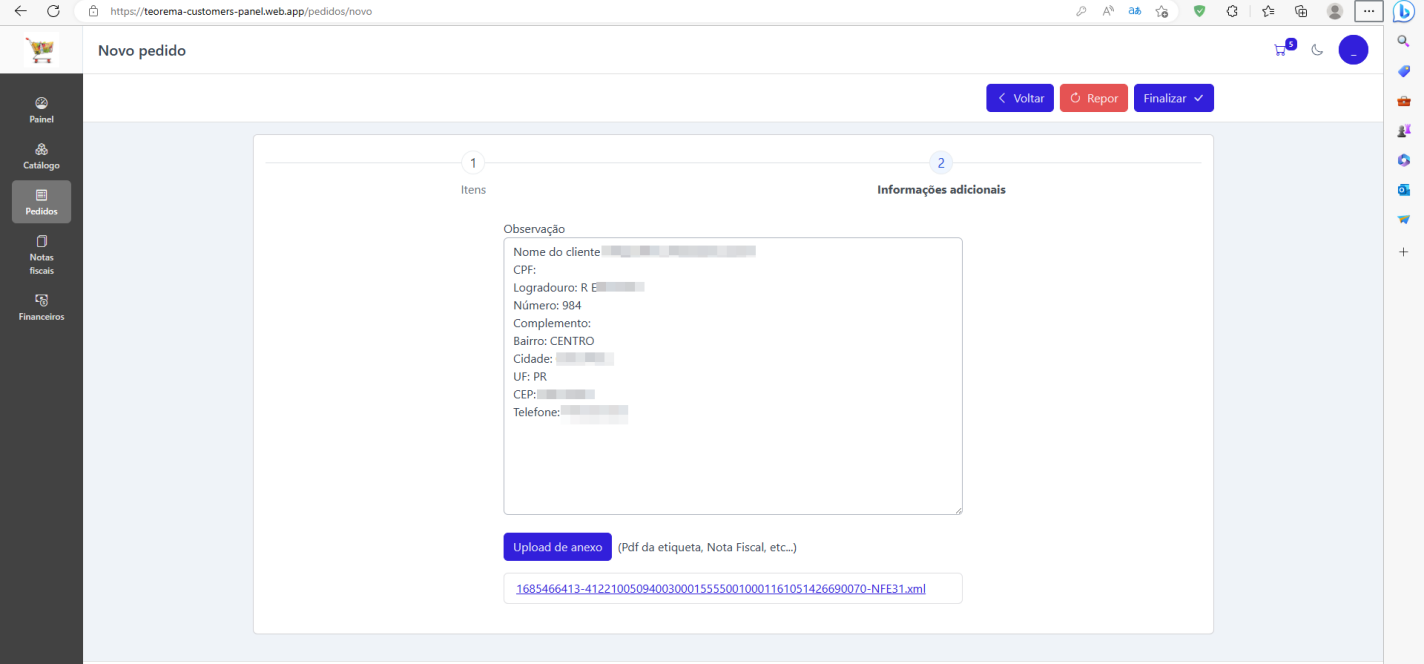1424x664 pixels.
Task: Open the Notas fiscais sidebar item
Action: [x=41, y=255]
